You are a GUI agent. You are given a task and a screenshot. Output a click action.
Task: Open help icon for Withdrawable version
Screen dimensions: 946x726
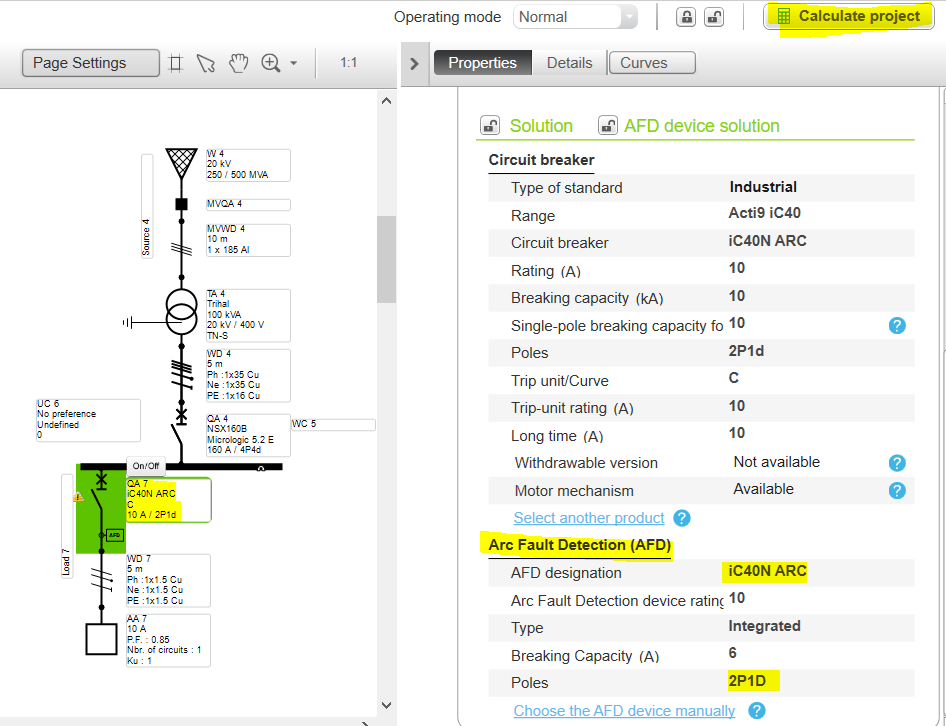[897, 463]
